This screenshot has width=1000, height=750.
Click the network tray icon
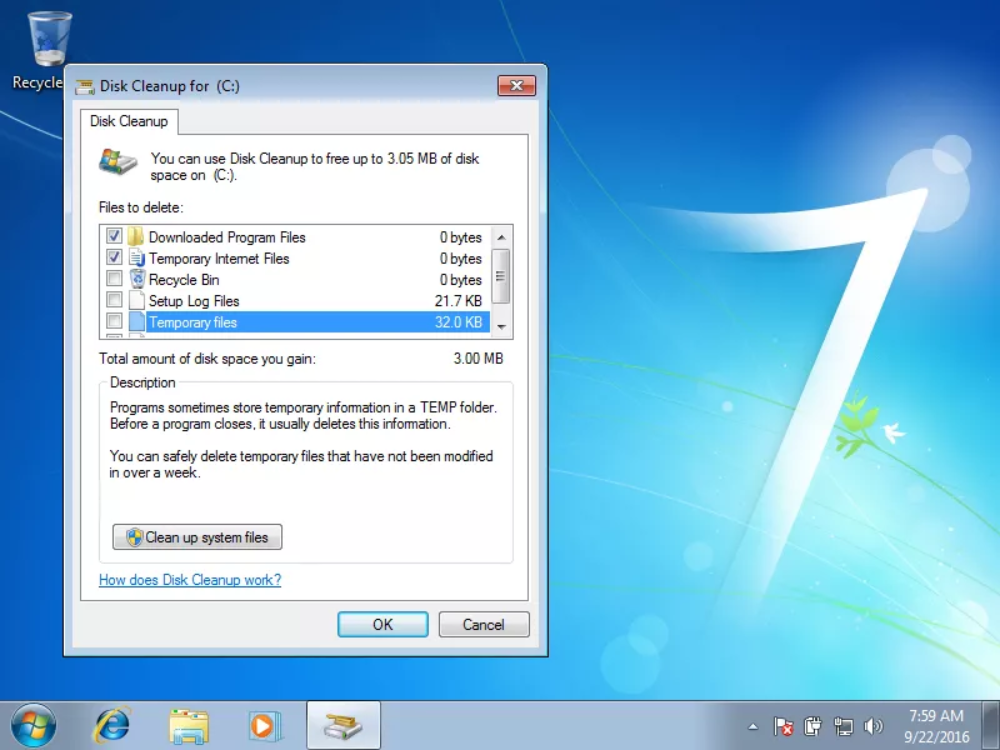[x=843, y=726]
